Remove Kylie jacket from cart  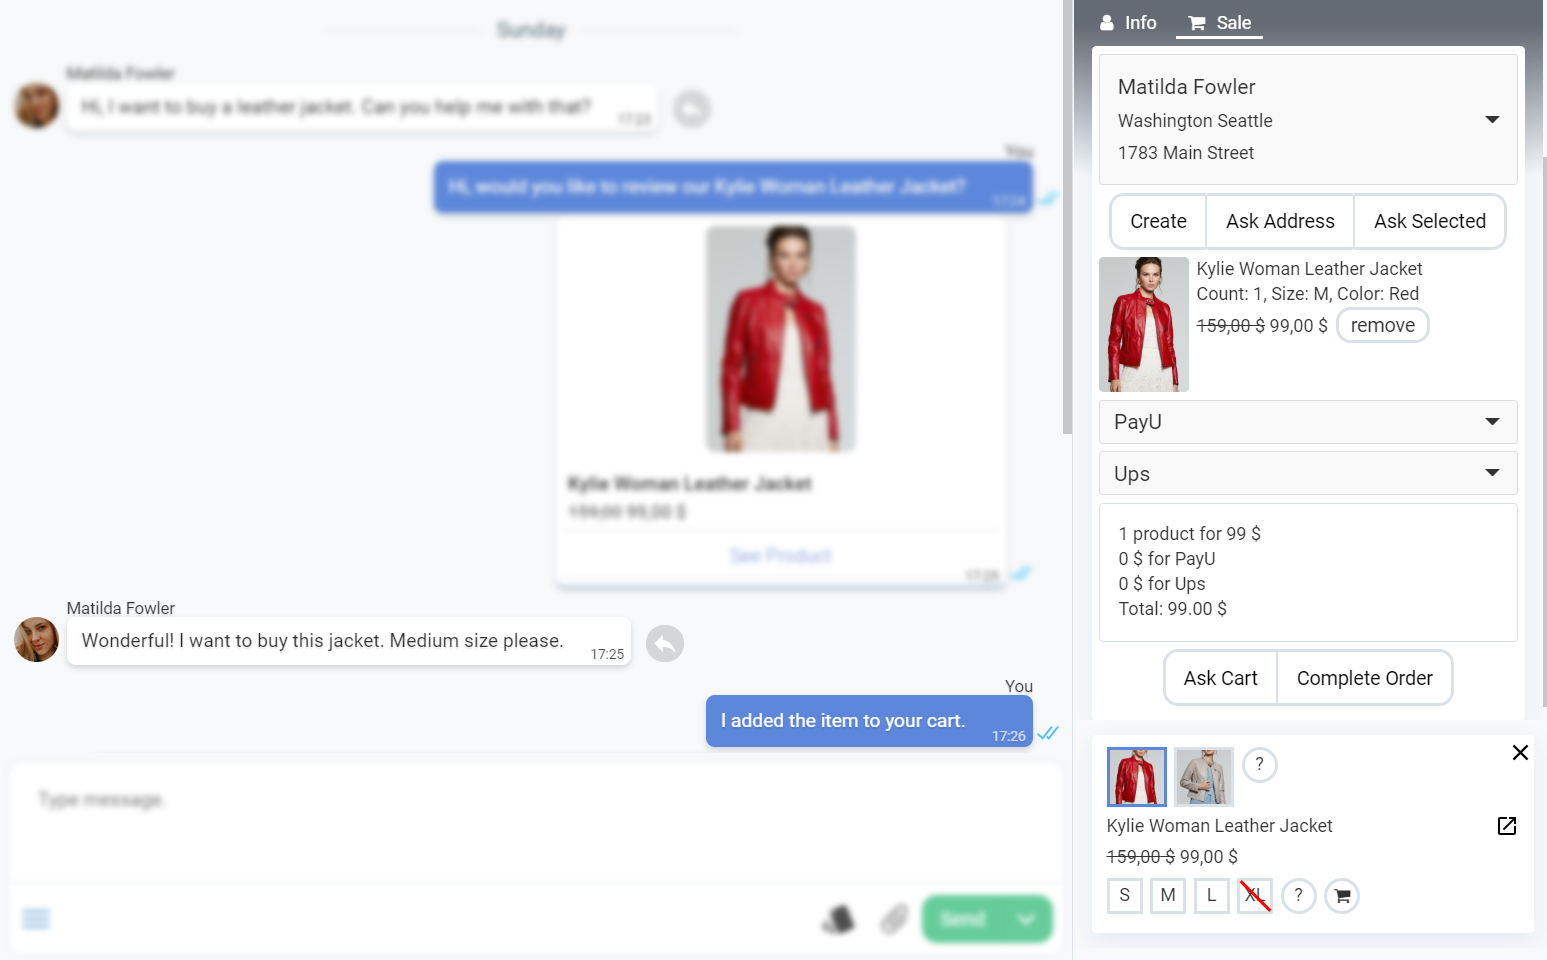pos(1382,326)
